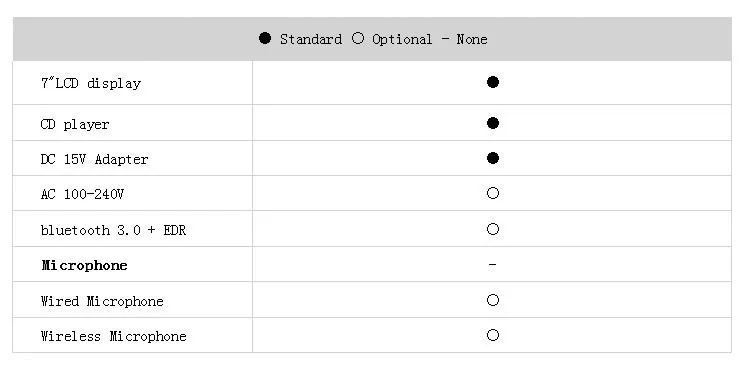Click the filled Standard legend dot
The width and height of the screenshot is (750, 369).
[265, 38]
